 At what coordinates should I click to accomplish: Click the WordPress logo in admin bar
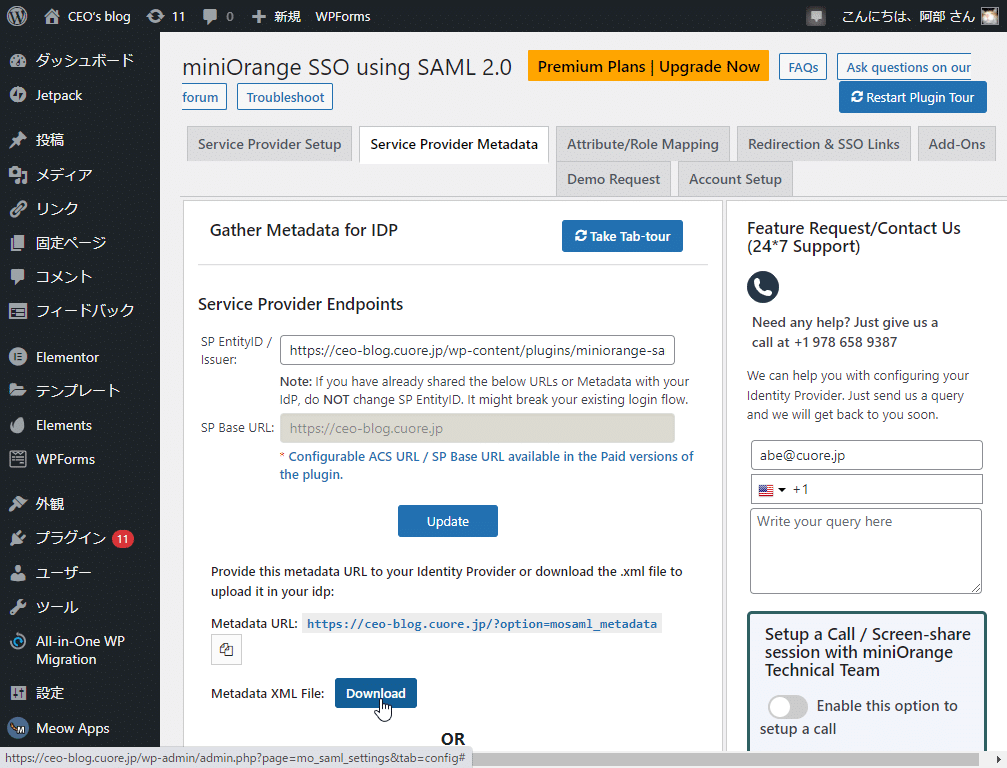(x=17, y=16)
